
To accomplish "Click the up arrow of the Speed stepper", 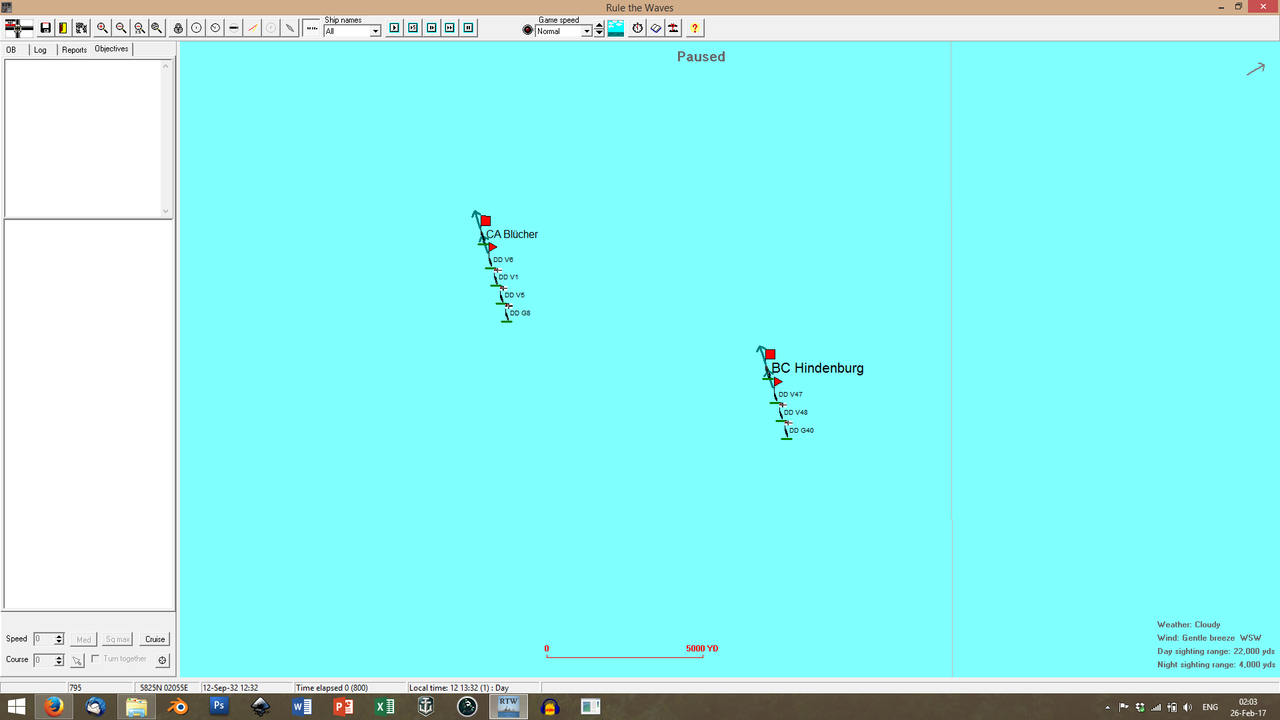I will coord(58,635).
